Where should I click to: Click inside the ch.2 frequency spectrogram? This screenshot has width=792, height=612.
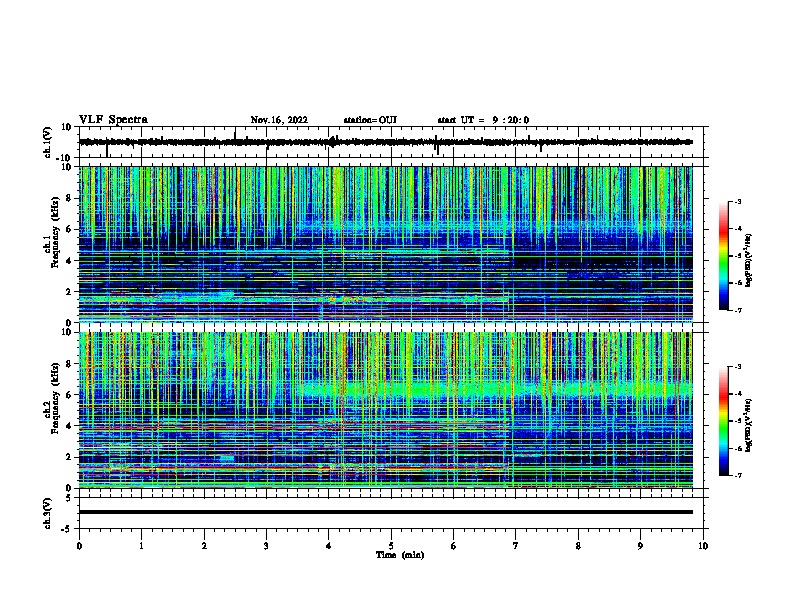(385, 410)
